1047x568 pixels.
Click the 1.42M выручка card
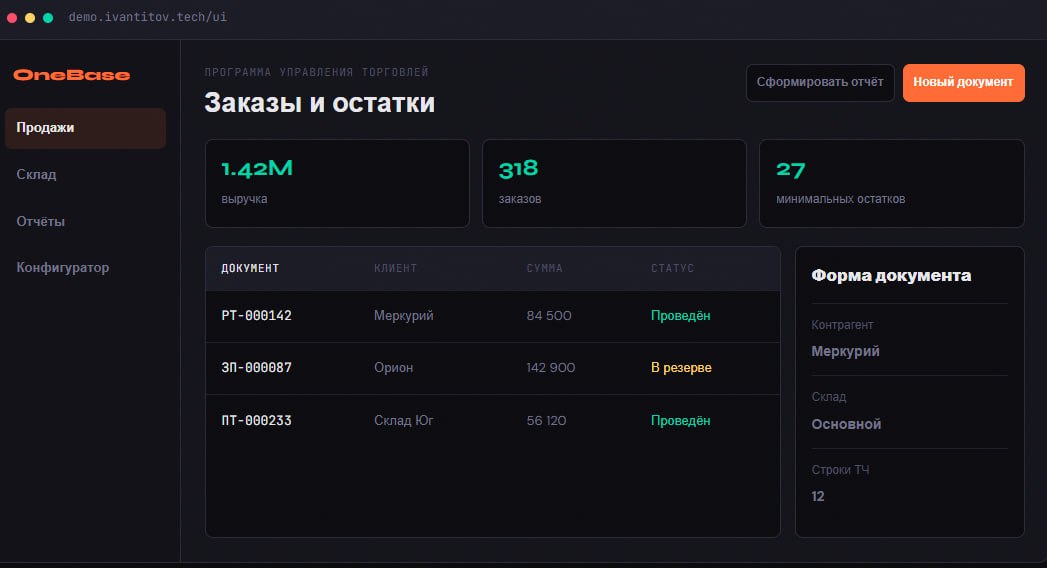coord(337,184)
